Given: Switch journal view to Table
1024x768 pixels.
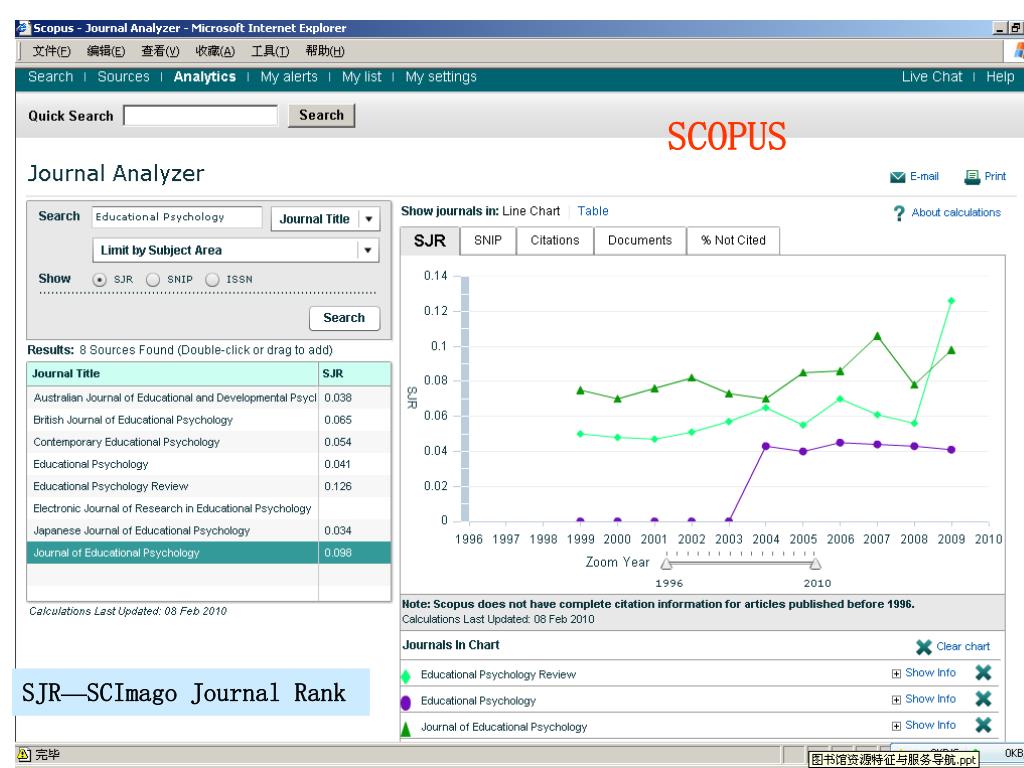Looking at the screenshot, I should 593,211.
